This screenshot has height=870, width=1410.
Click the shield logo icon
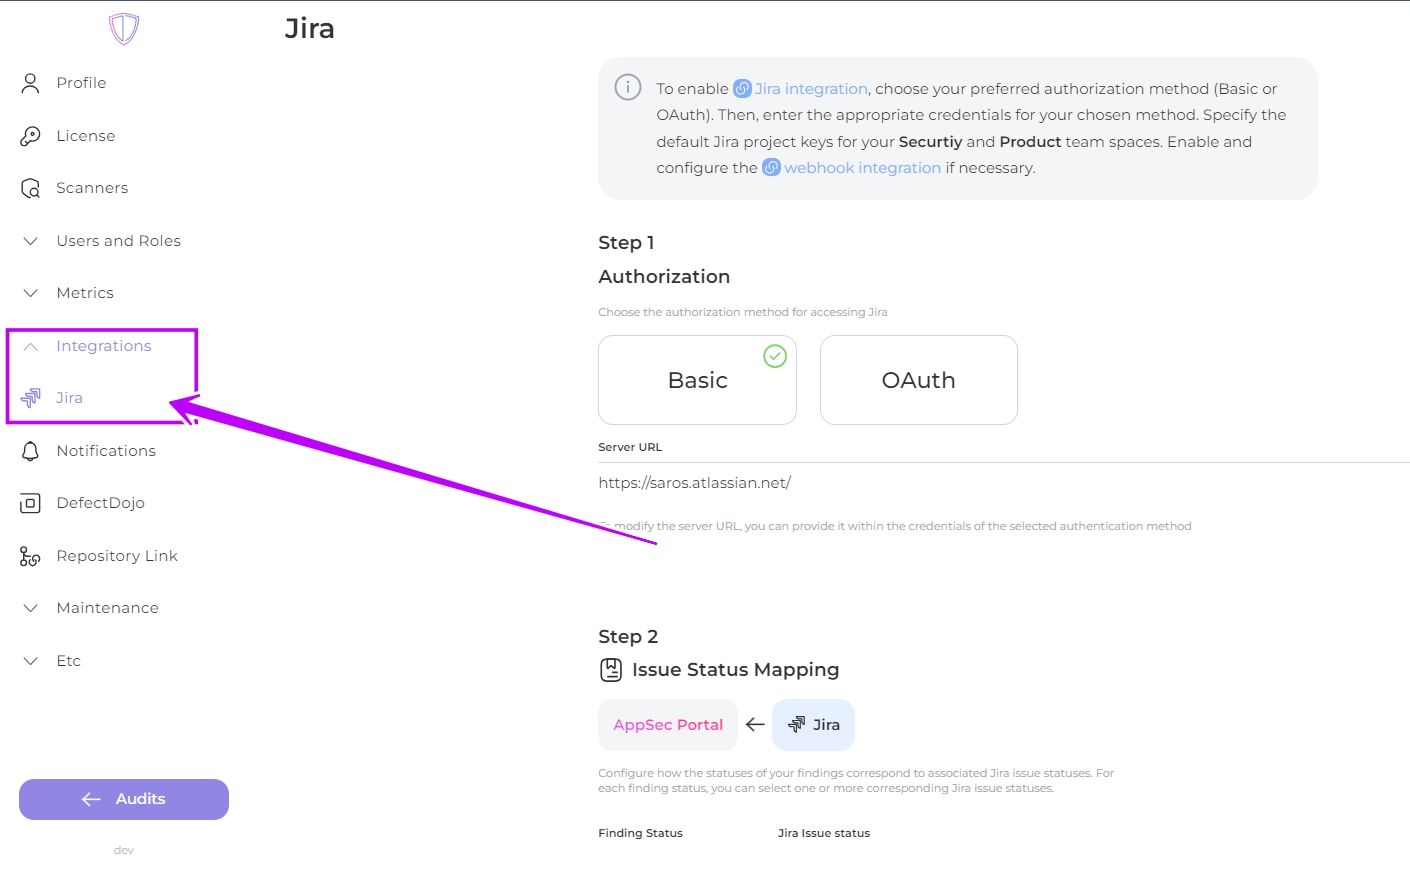(124, 28)
